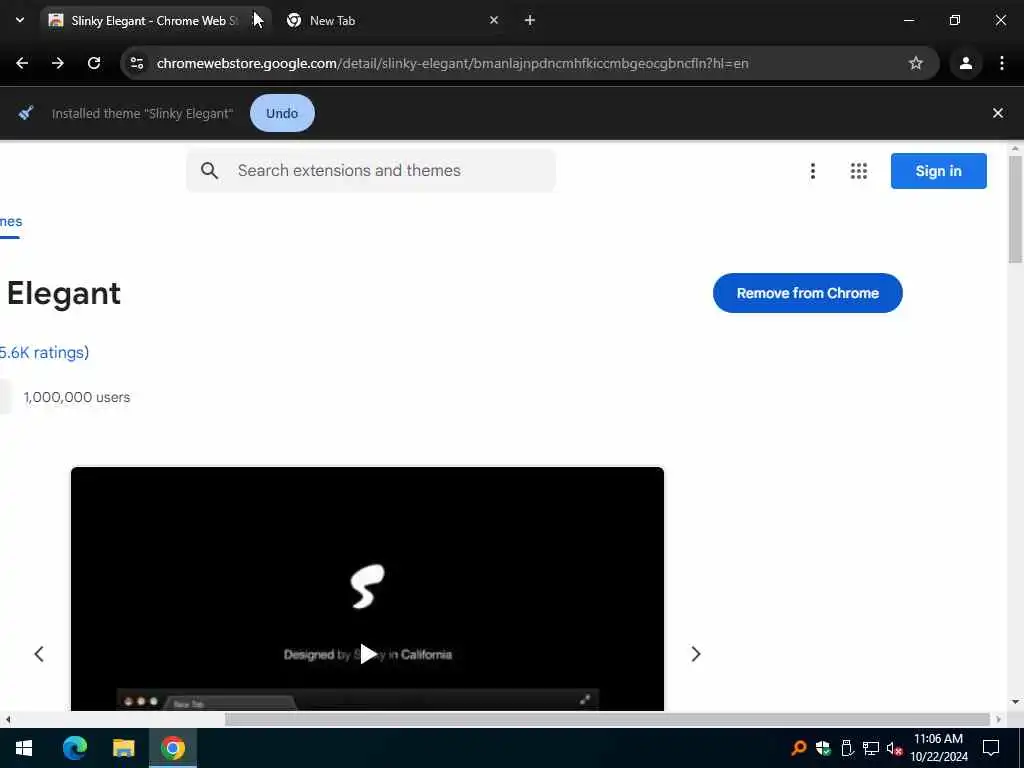Click the Elegant theme title heading
Viewport: 1024px width, 768px height.
[x=63, y=293]
